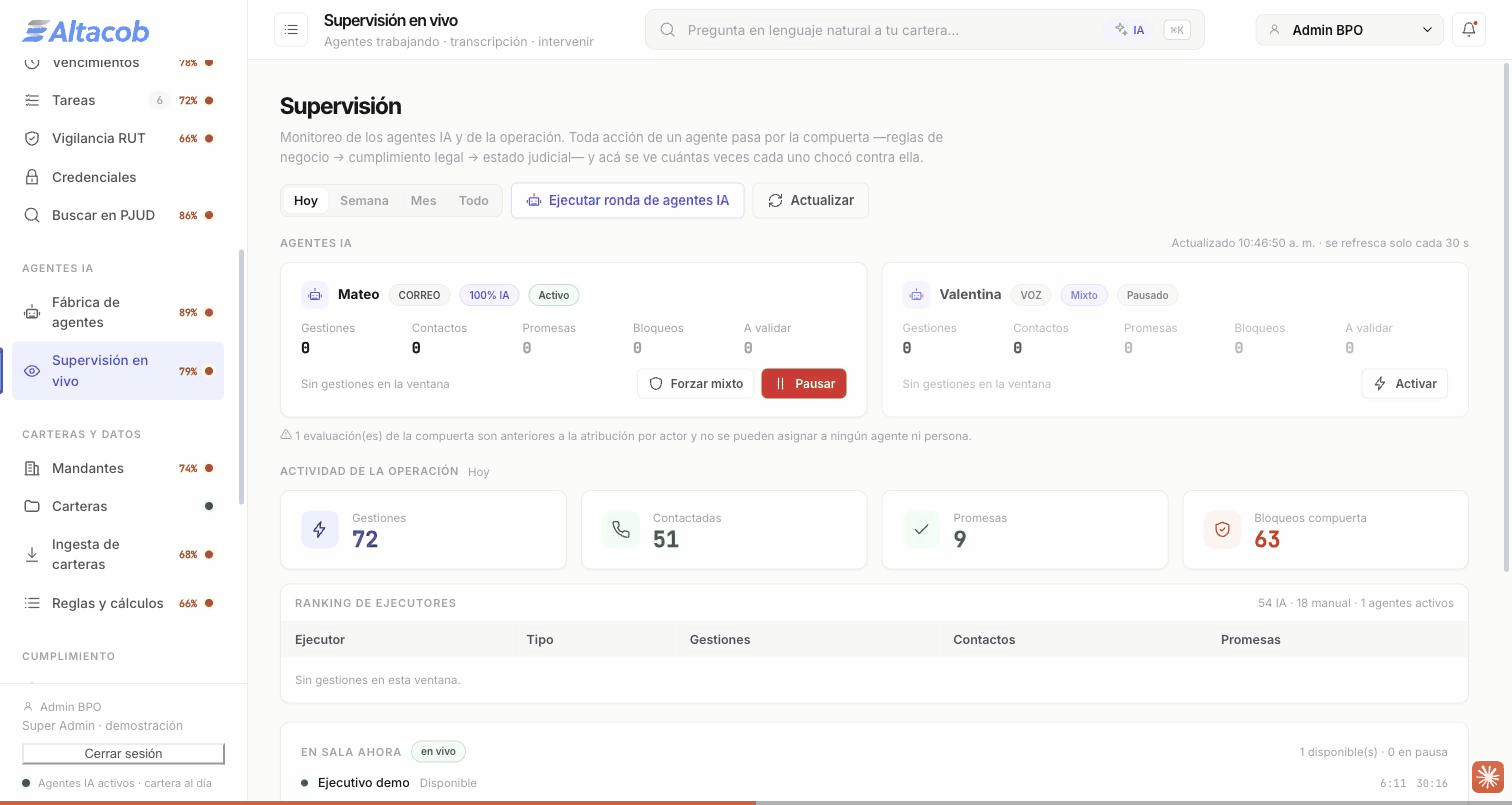This screenshot has height=805, width=1512.
Task: Click Mateo's robot agent icon
Action: tap(315, 295)
